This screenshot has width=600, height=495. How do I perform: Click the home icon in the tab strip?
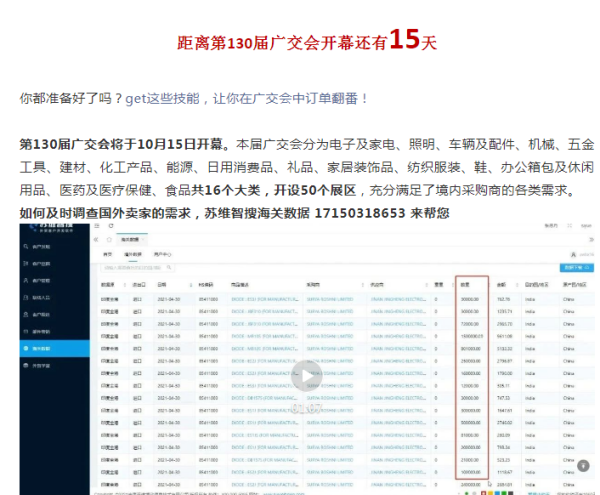109,239
